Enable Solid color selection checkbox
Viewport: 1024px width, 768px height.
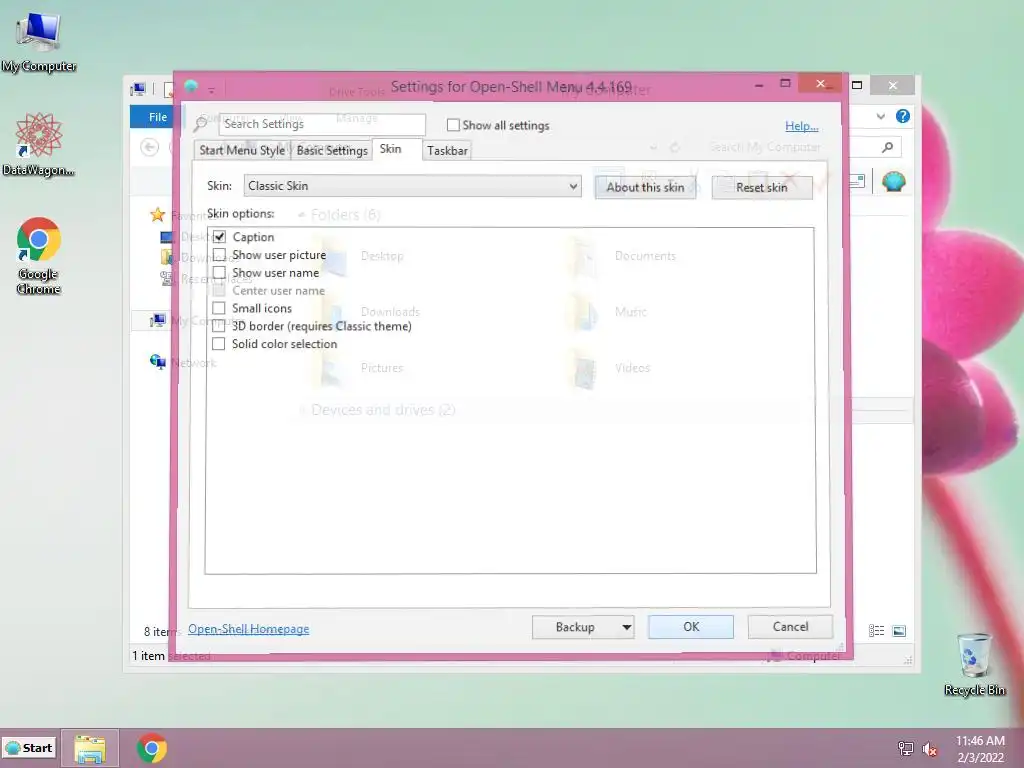(x=219, y=344)
